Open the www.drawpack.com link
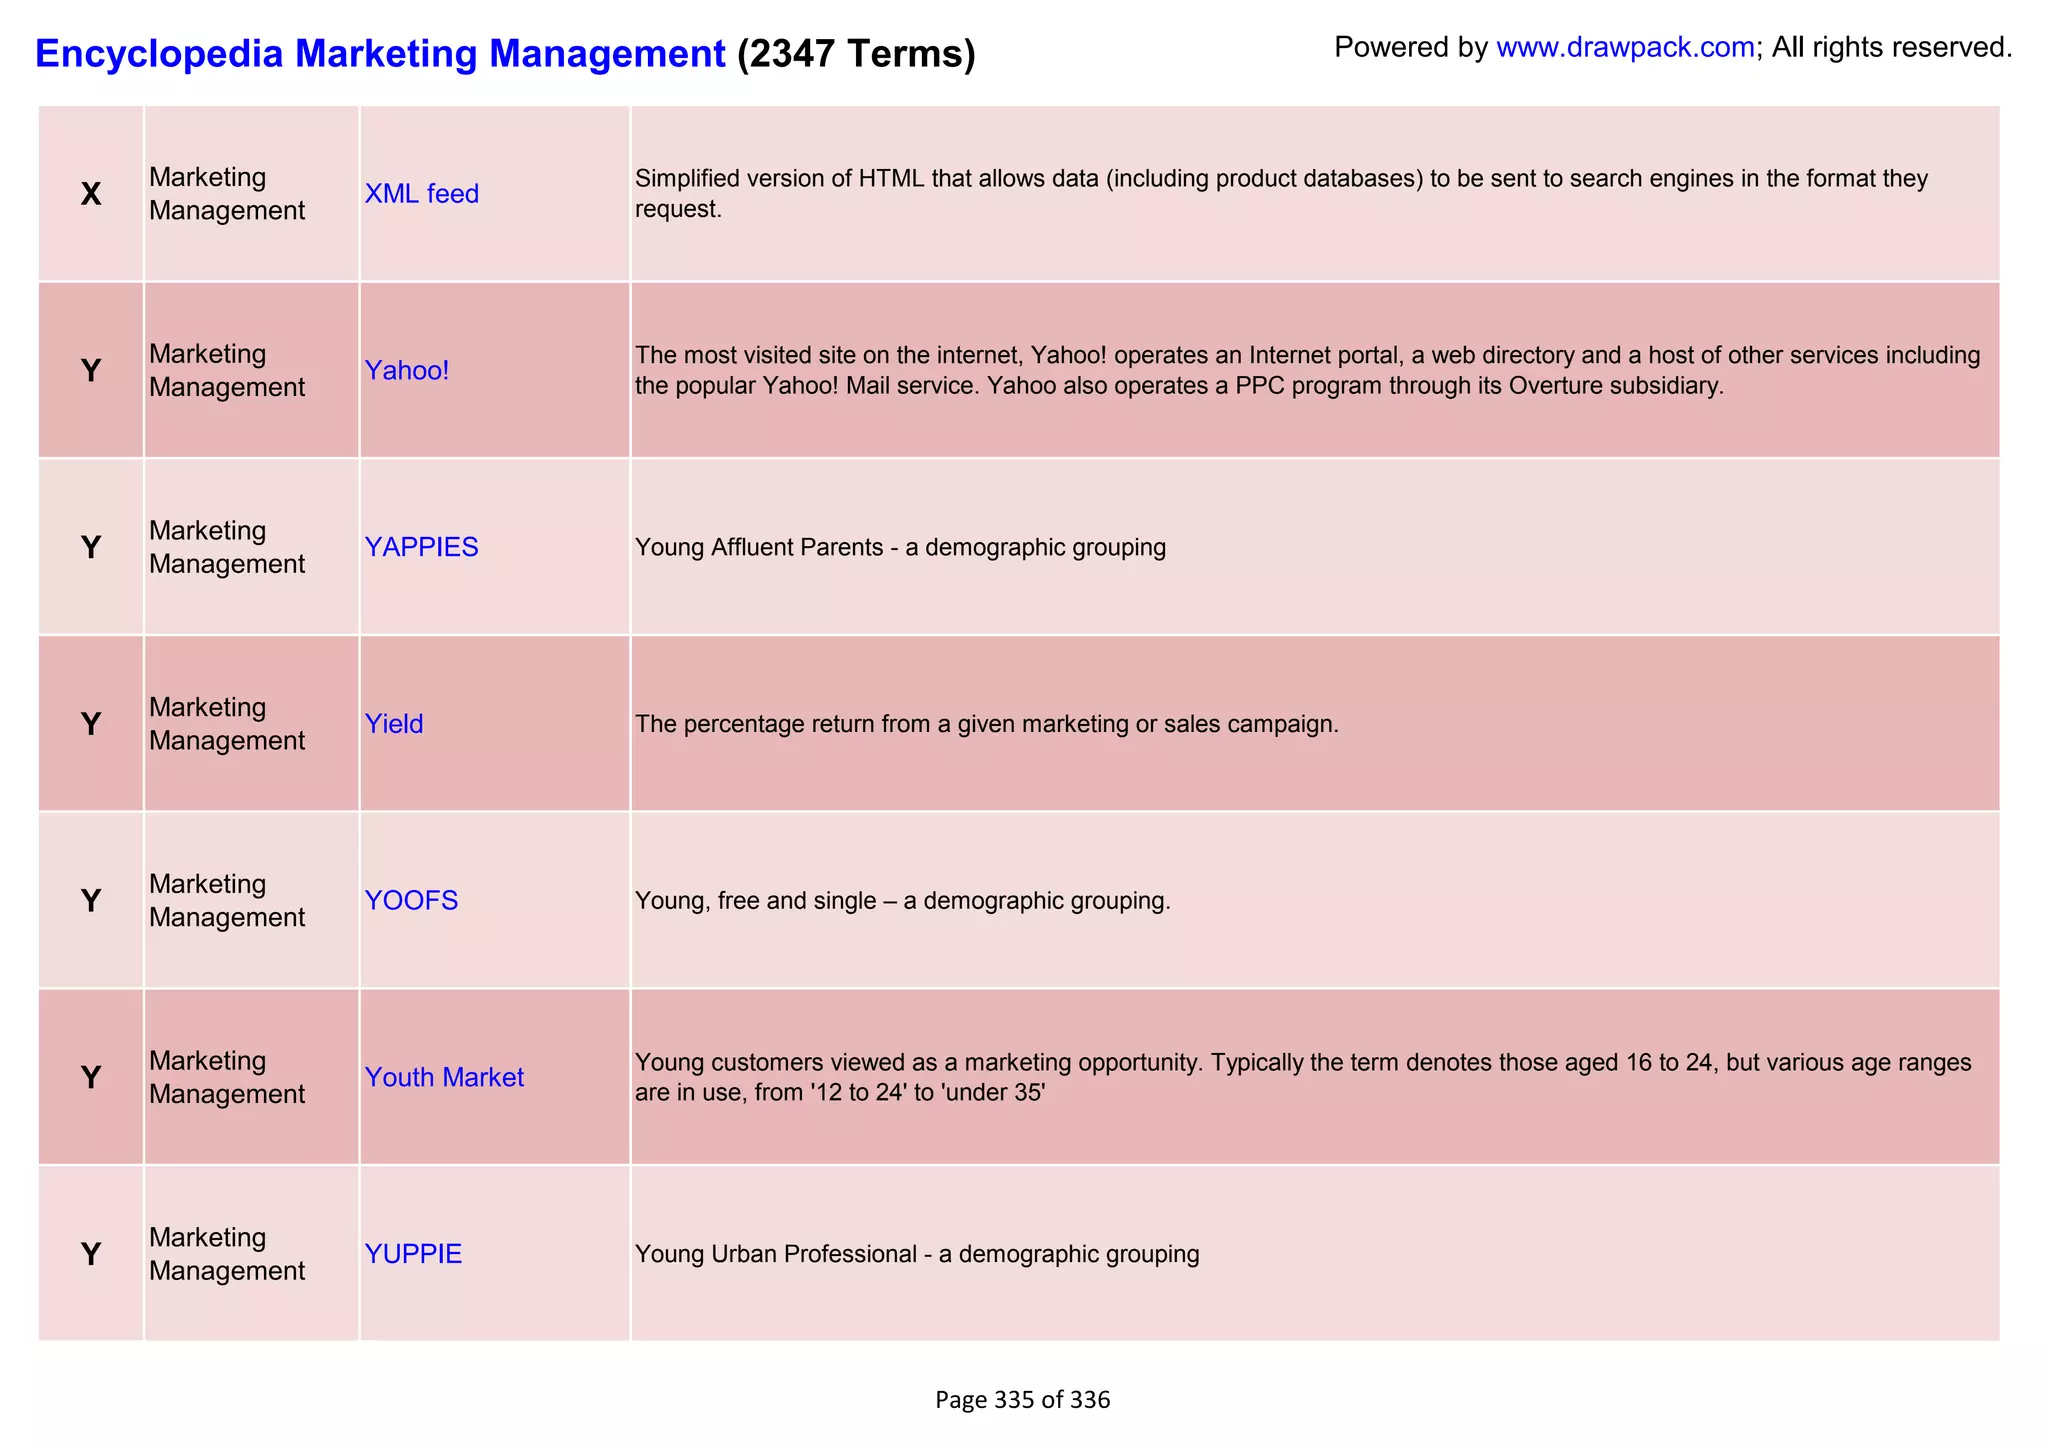 pyautogui.click(x=1625, y=47)
